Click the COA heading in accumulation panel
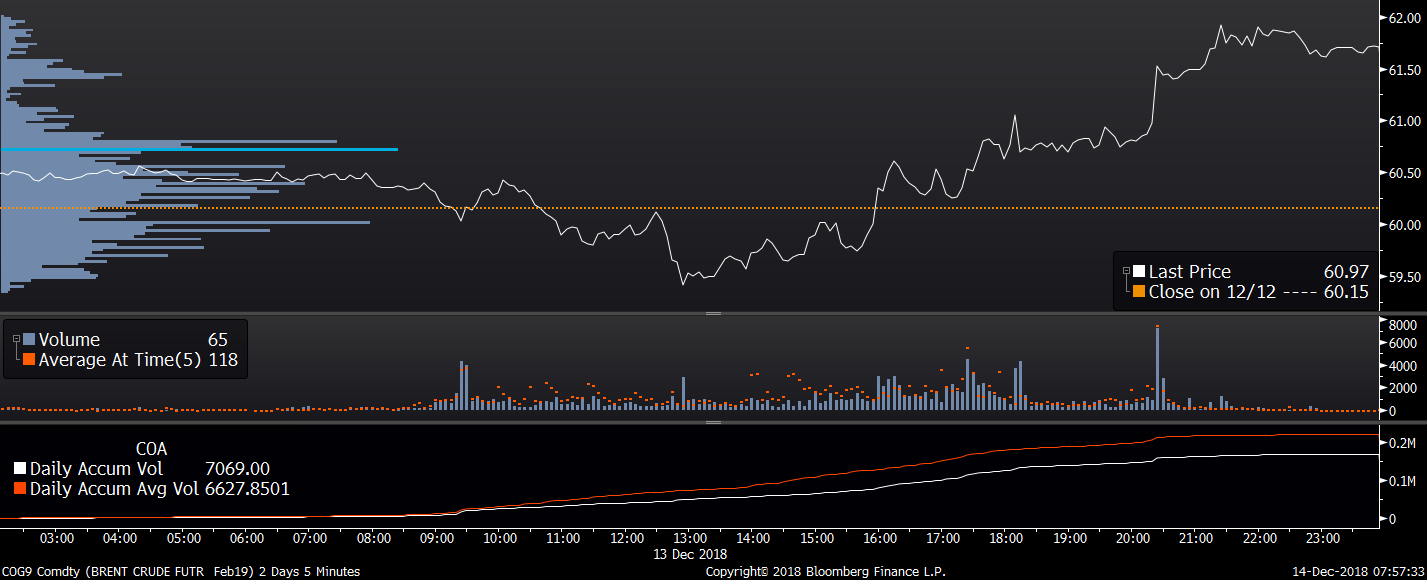 (x=151, y=449)
